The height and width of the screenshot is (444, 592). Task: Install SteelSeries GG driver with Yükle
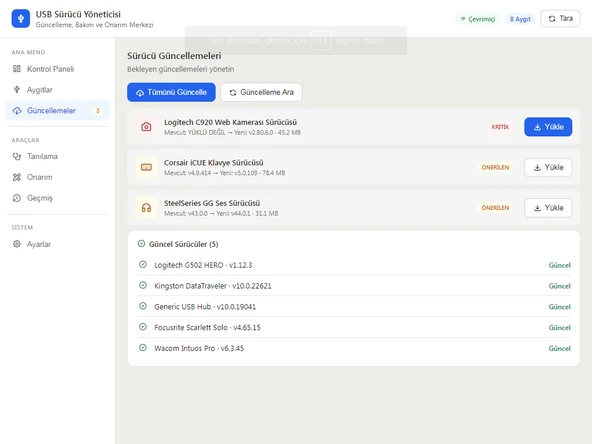pos(548,208)
